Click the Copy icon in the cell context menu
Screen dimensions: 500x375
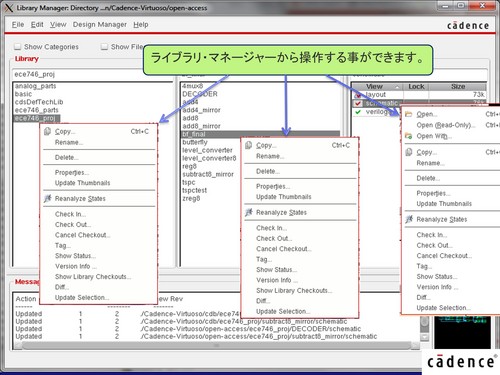(248, 145)
